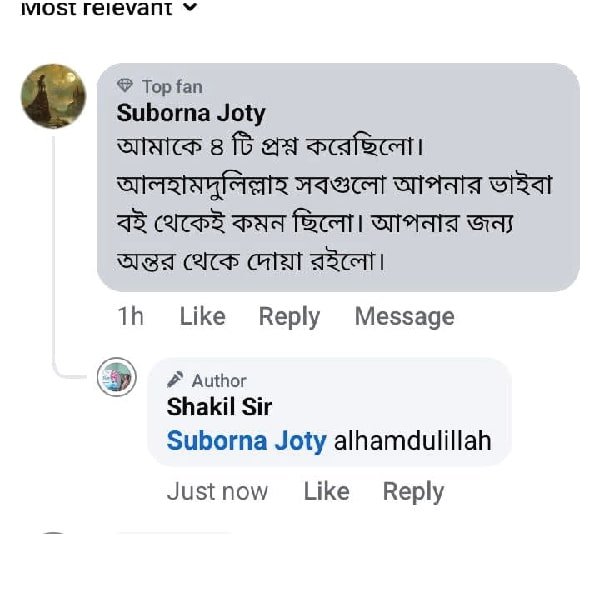Like Shakil Sir's reply

(326, 492)
